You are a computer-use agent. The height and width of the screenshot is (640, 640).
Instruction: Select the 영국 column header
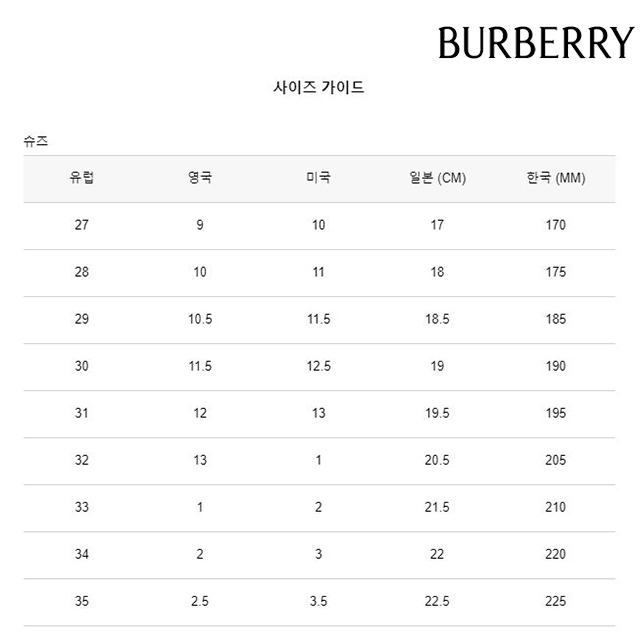click(x=200, y=178)
